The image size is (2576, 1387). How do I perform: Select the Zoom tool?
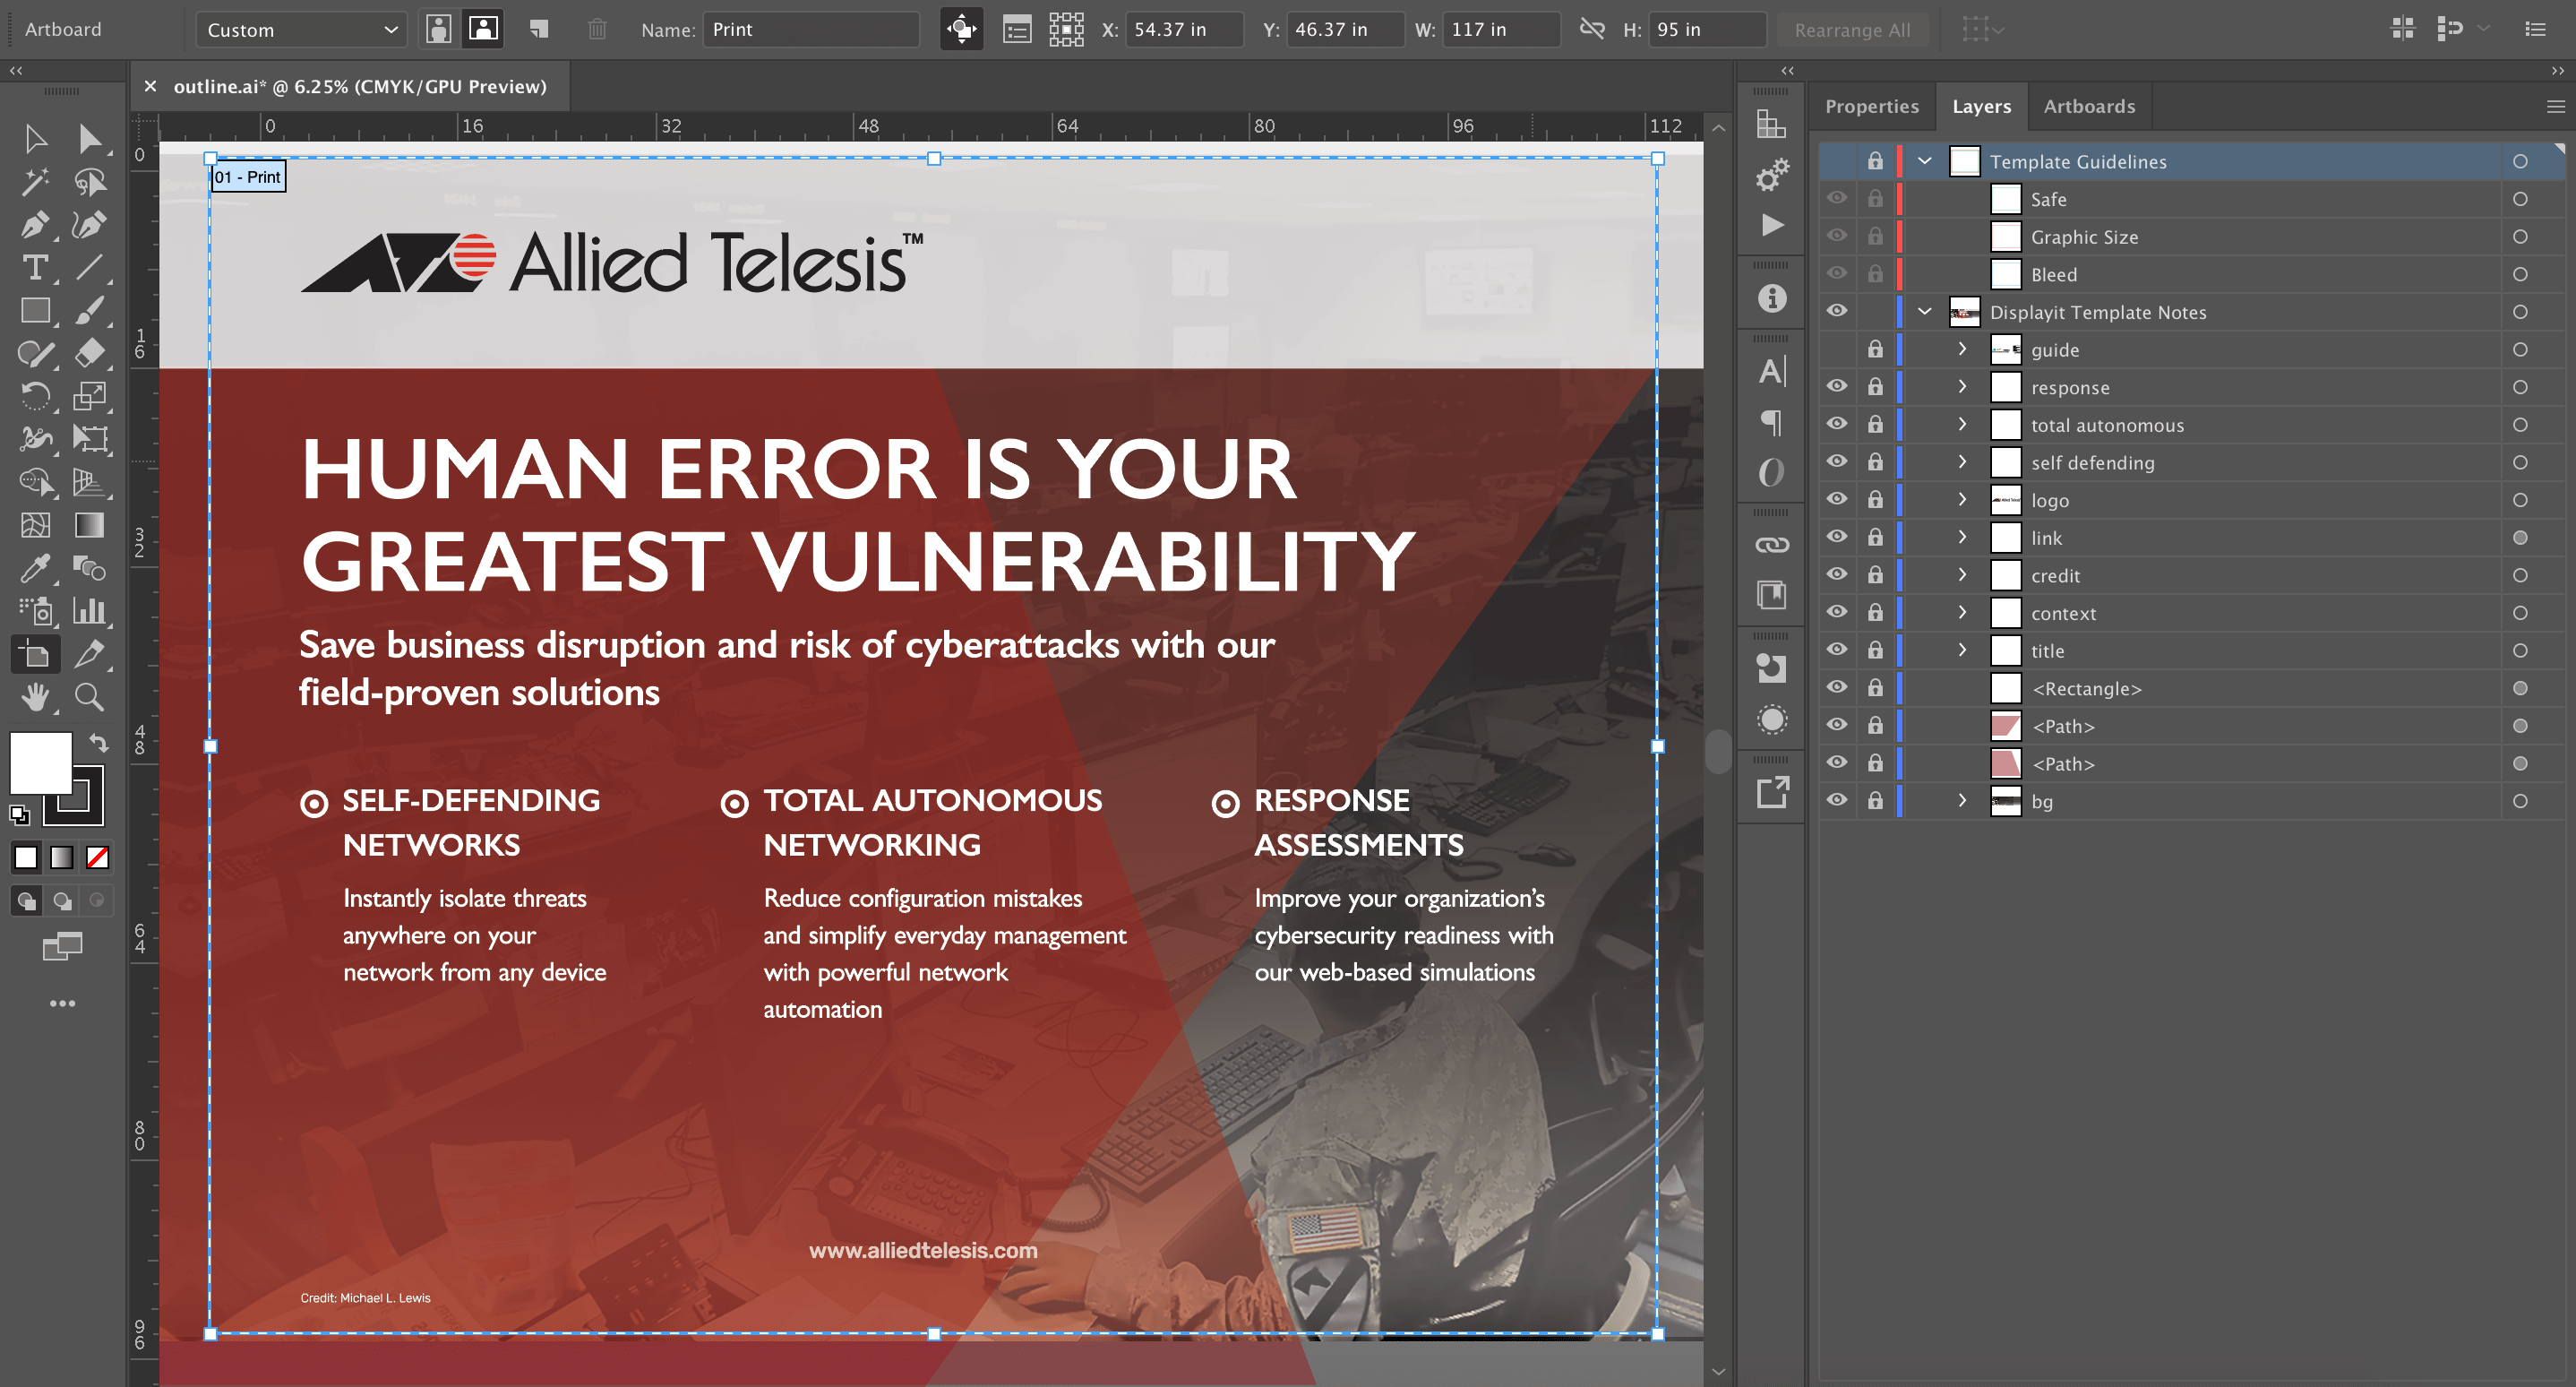click(89, 697)
